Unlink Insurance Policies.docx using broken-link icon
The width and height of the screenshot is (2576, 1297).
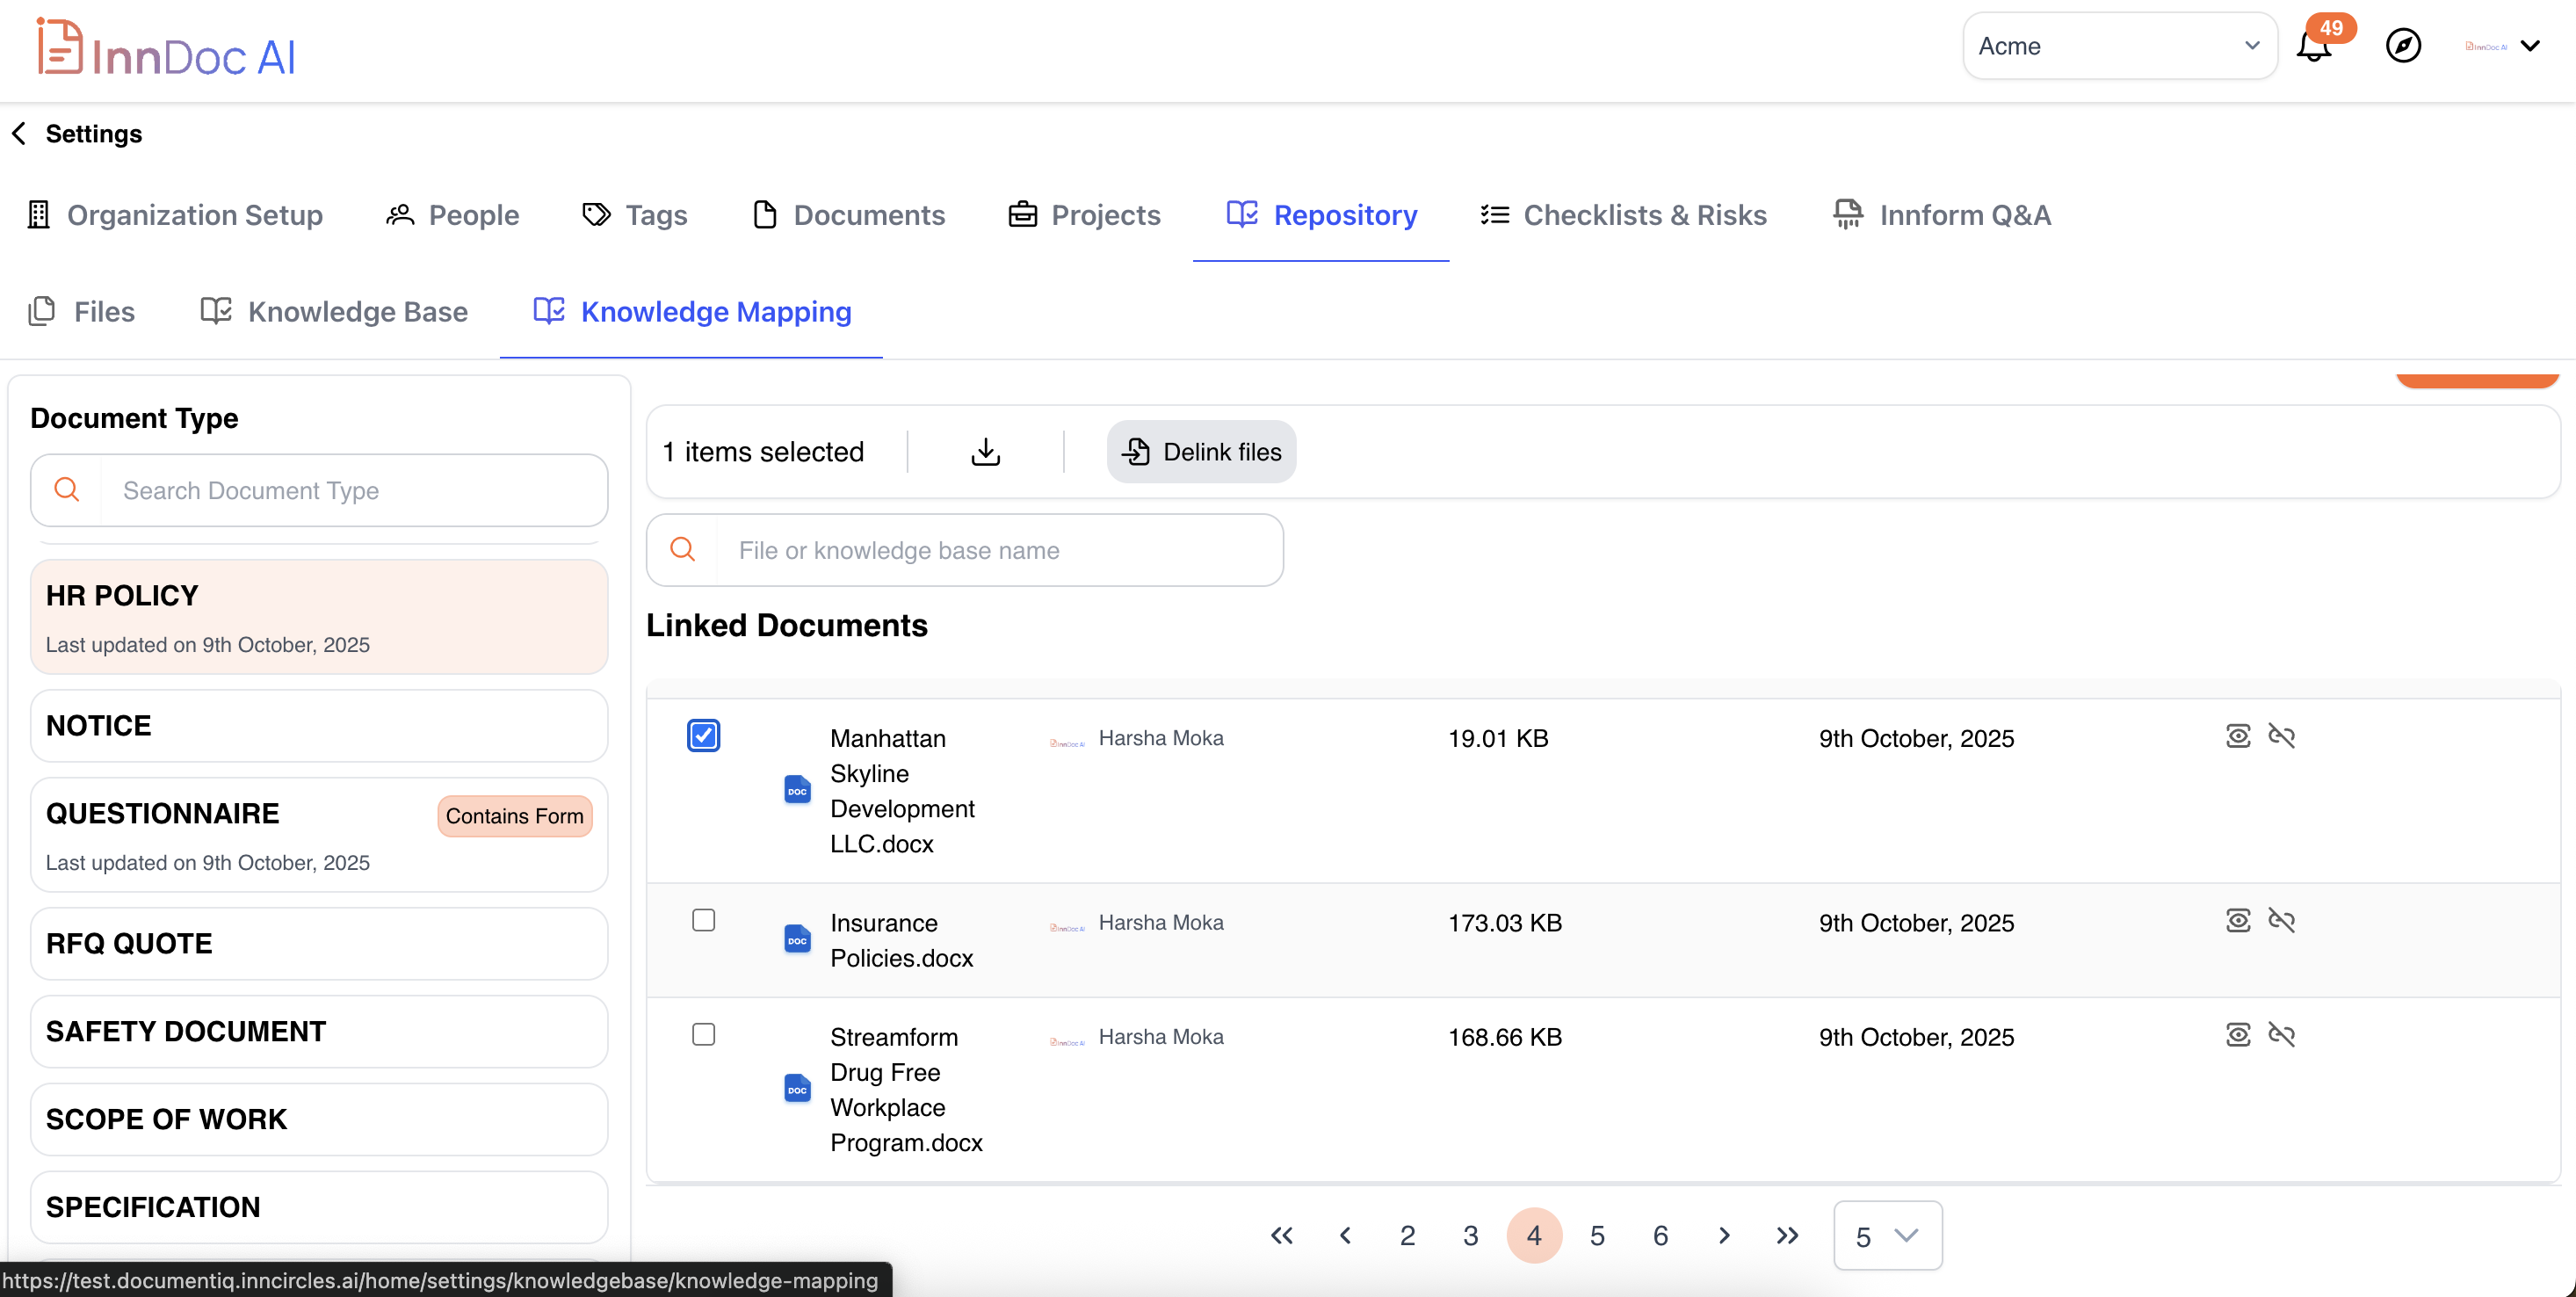2281,920
